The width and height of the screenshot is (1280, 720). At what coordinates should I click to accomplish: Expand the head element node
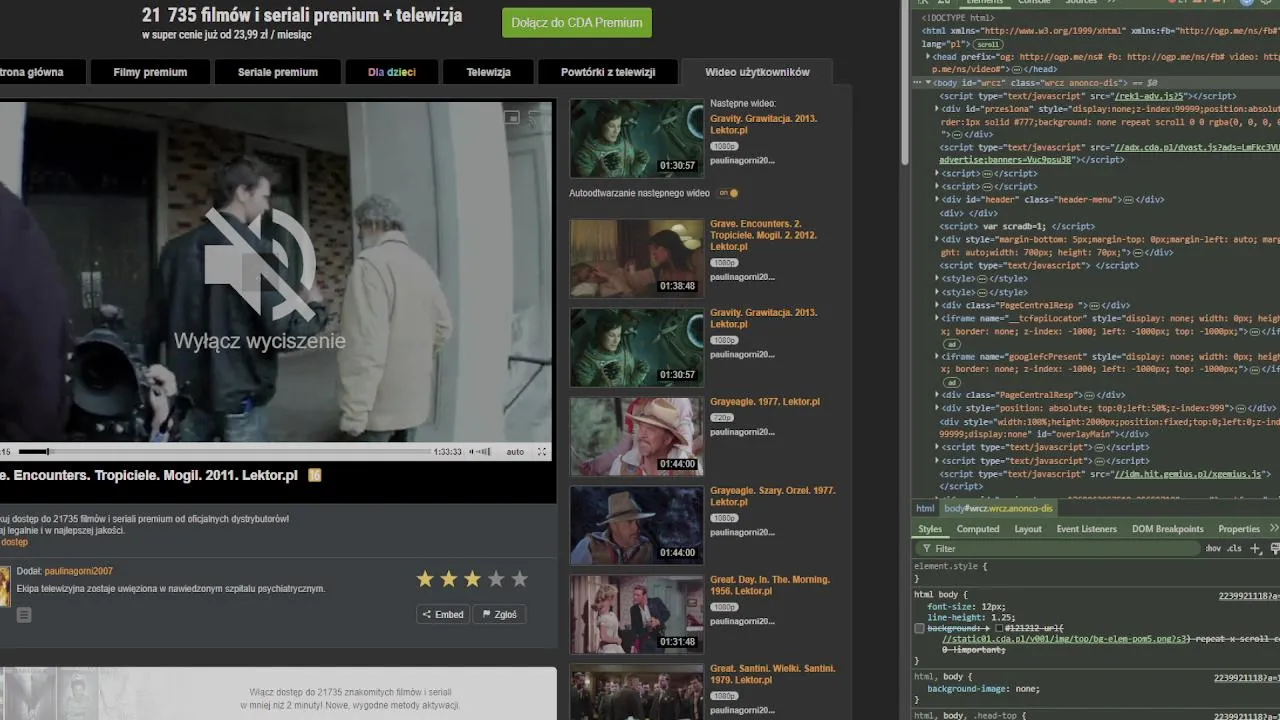[x=927, y=57]
